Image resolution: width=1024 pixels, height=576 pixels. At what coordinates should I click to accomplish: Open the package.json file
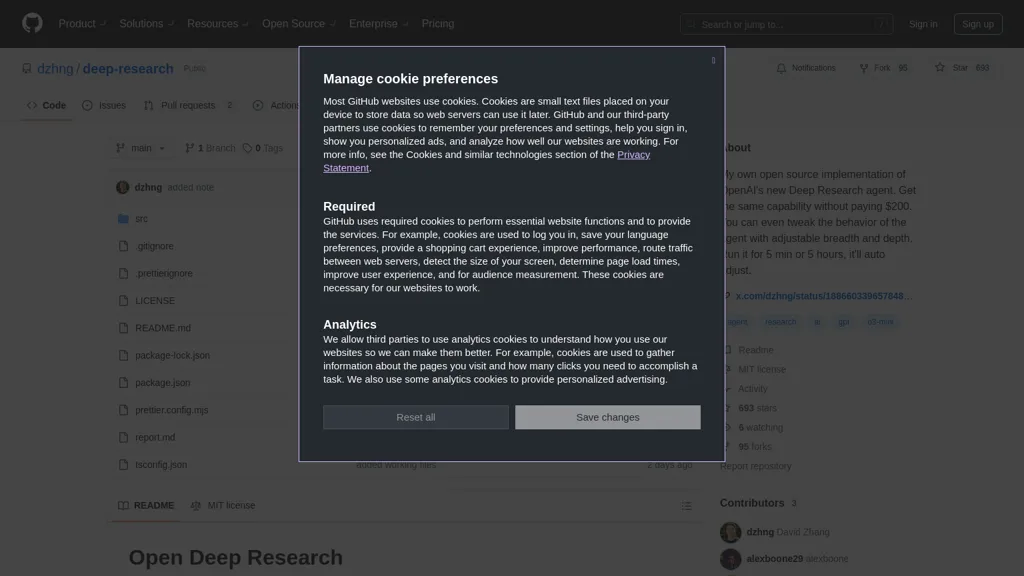tap(163, 383)
